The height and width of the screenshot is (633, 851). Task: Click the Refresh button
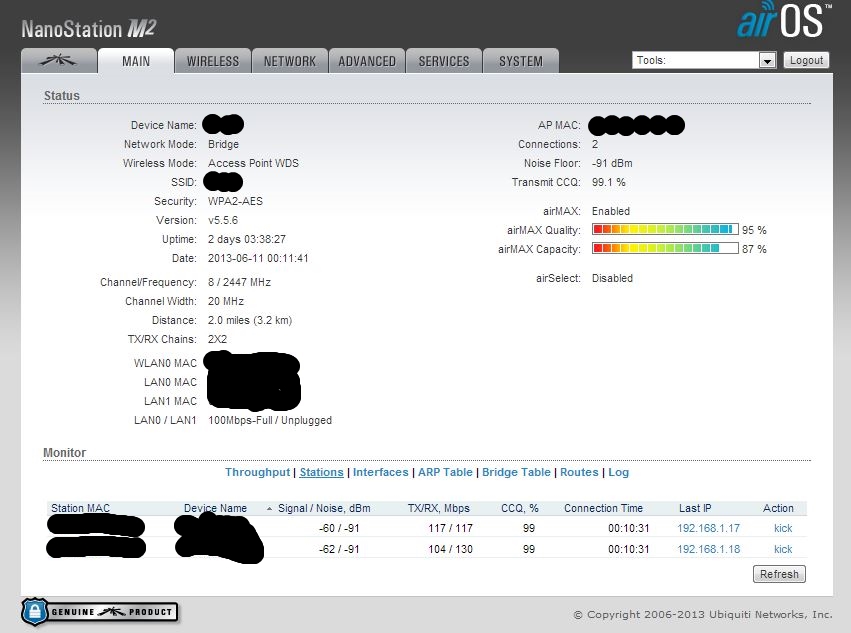[x=779, y=574]
